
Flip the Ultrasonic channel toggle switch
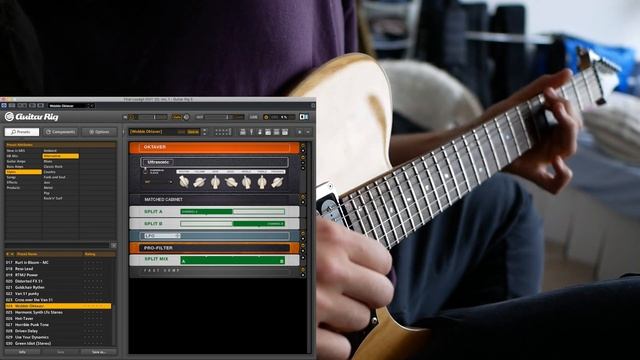click(145, 171)
